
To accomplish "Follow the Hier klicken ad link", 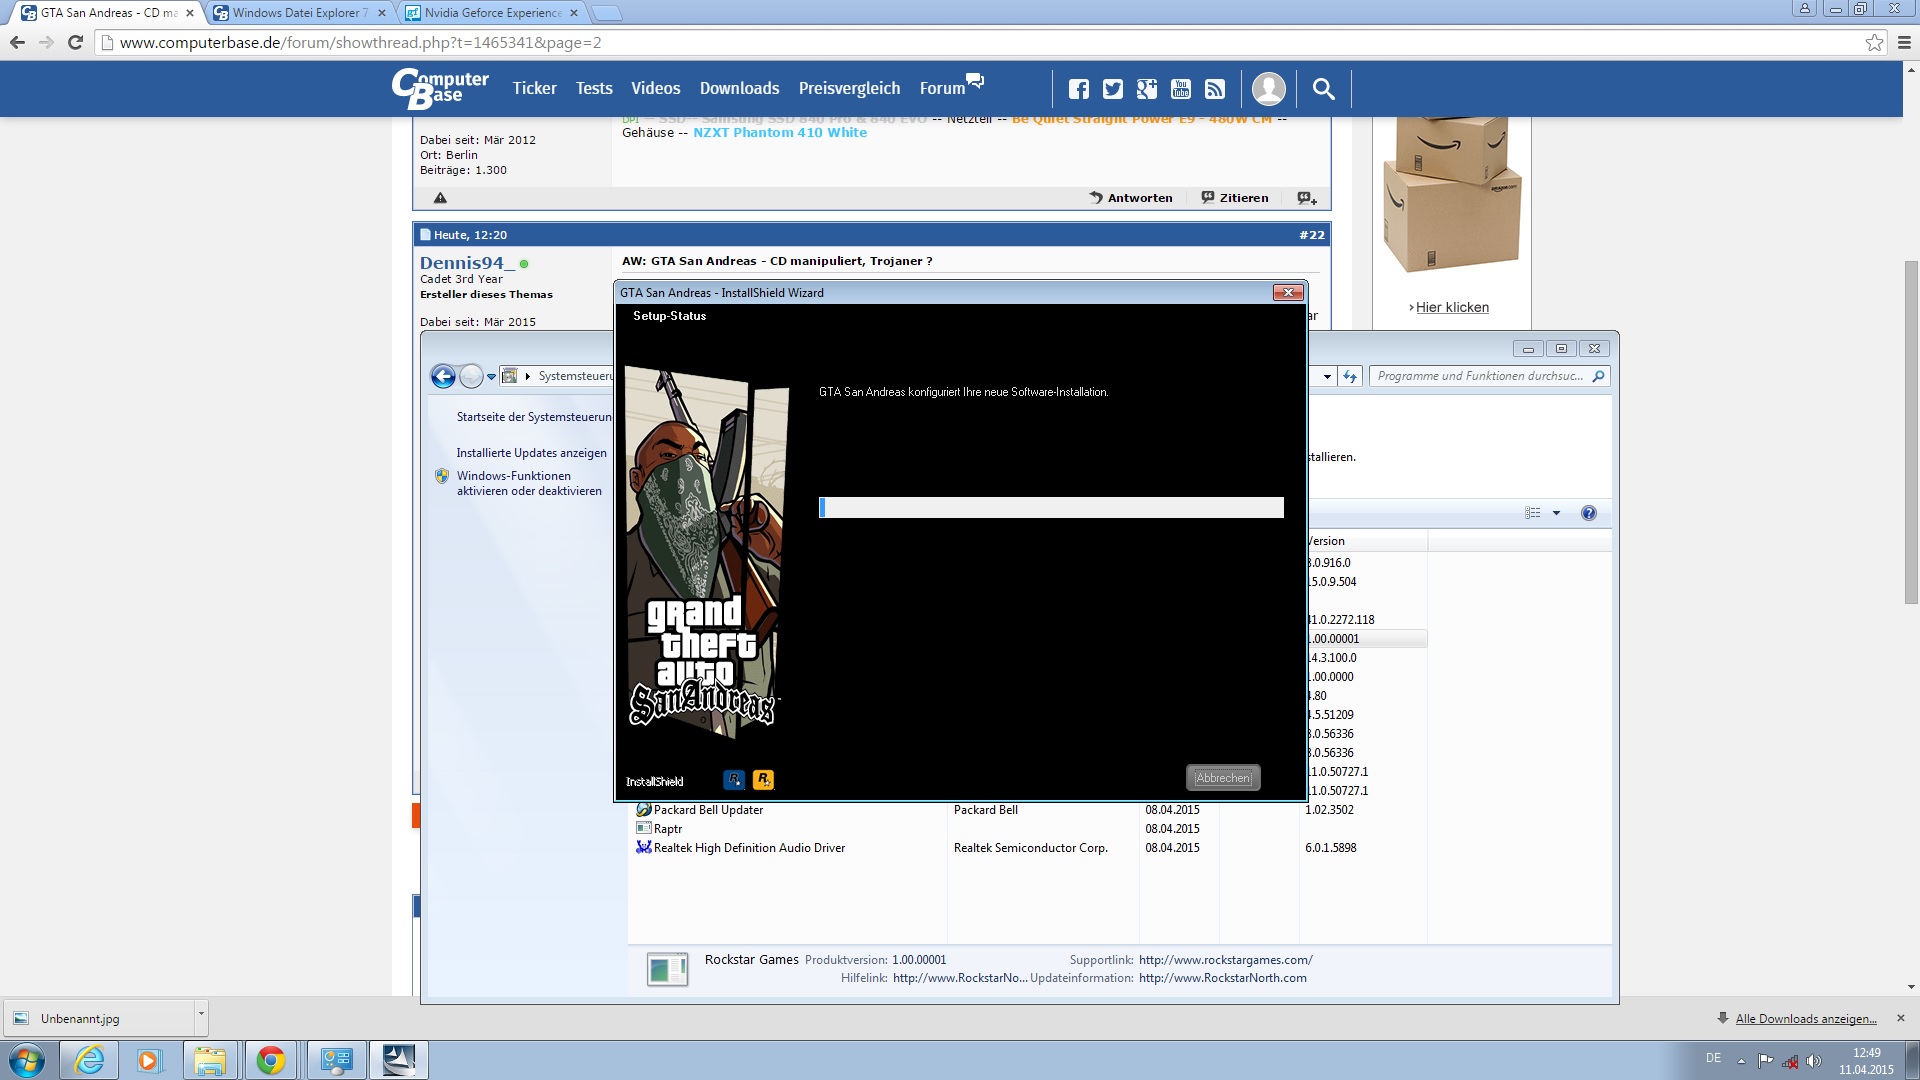I will (1451, 307).
